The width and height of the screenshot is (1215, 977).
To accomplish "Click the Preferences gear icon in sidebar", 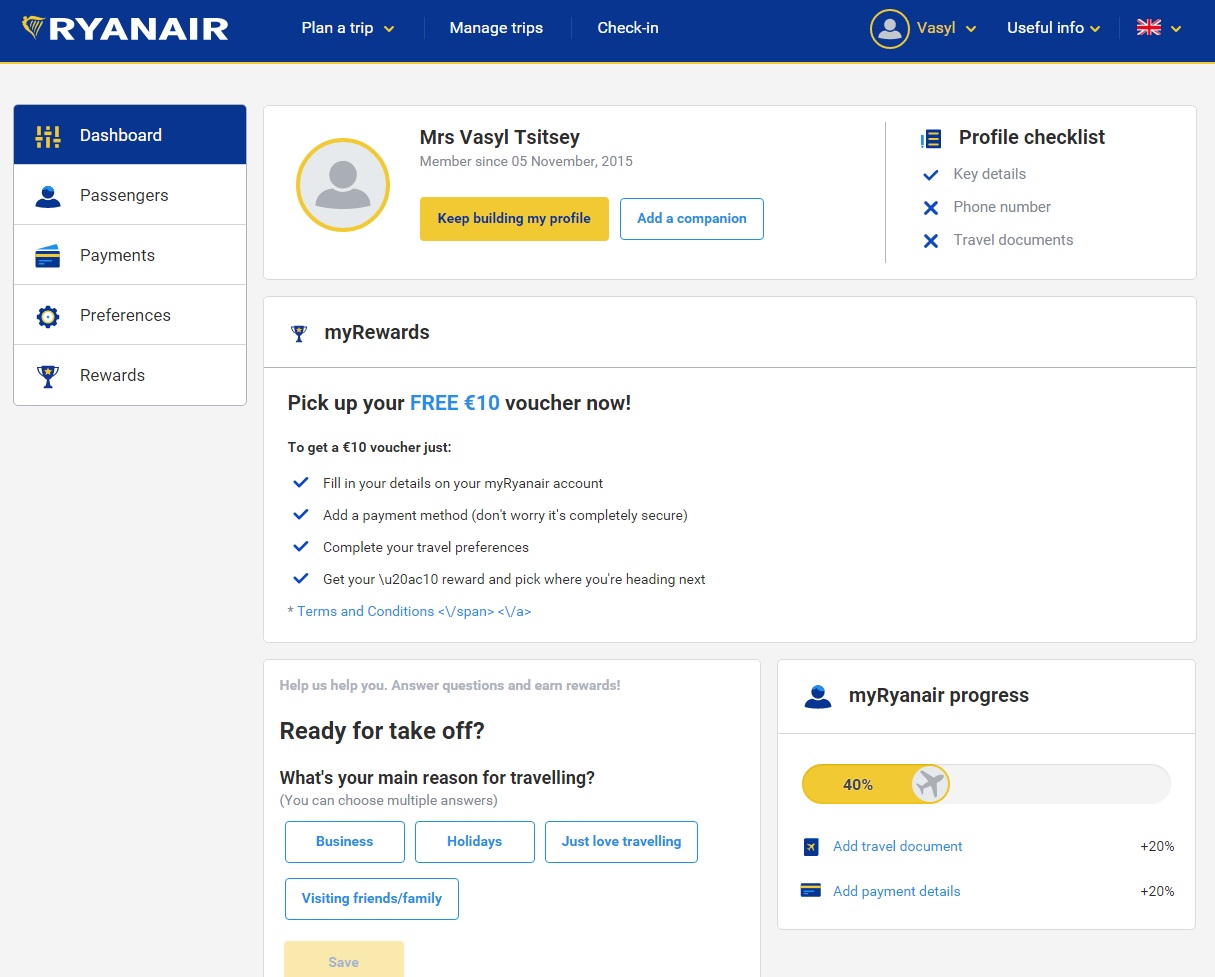I will [48, 316].
